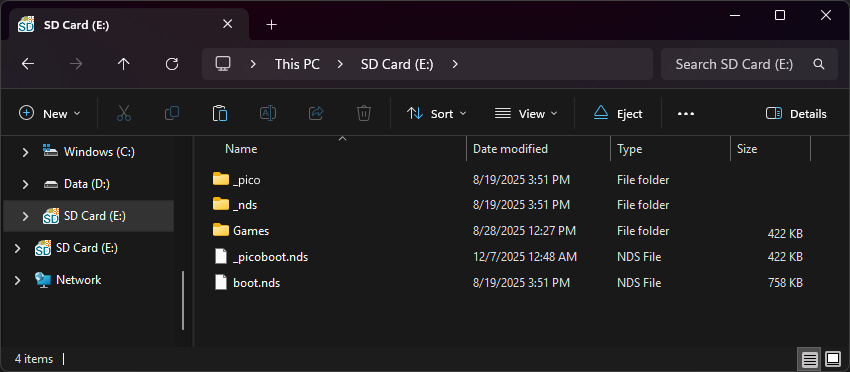This screenshot has width=850, height=372.
Task: Click the Network icon in sidebar
Action: tap(43, 280)
